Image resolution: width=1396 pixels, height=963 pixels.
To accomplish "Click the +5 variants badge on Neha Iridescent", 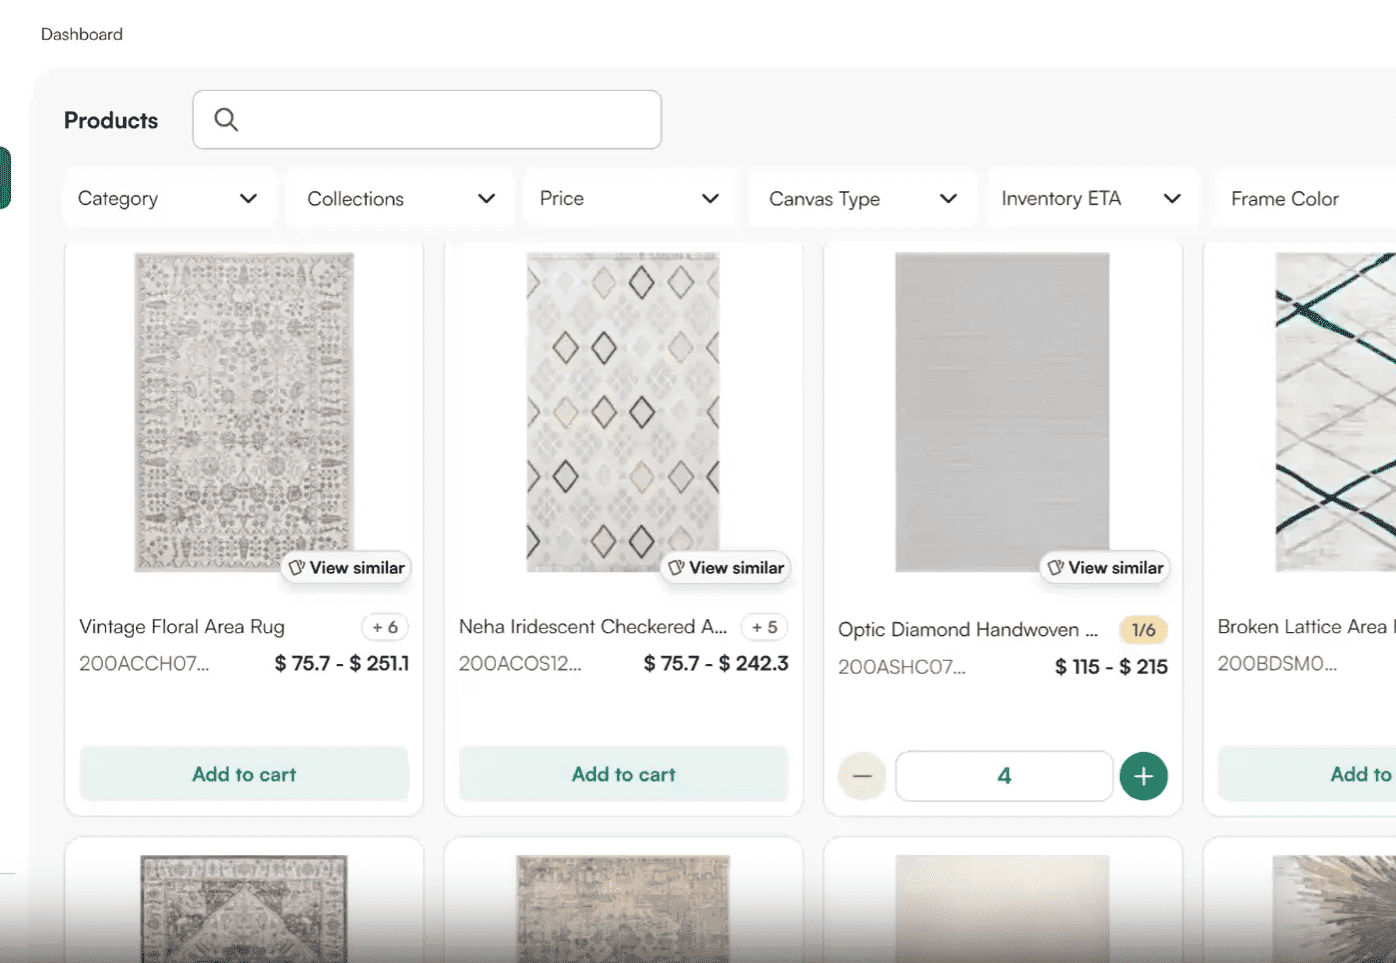I will click(765, 627).
